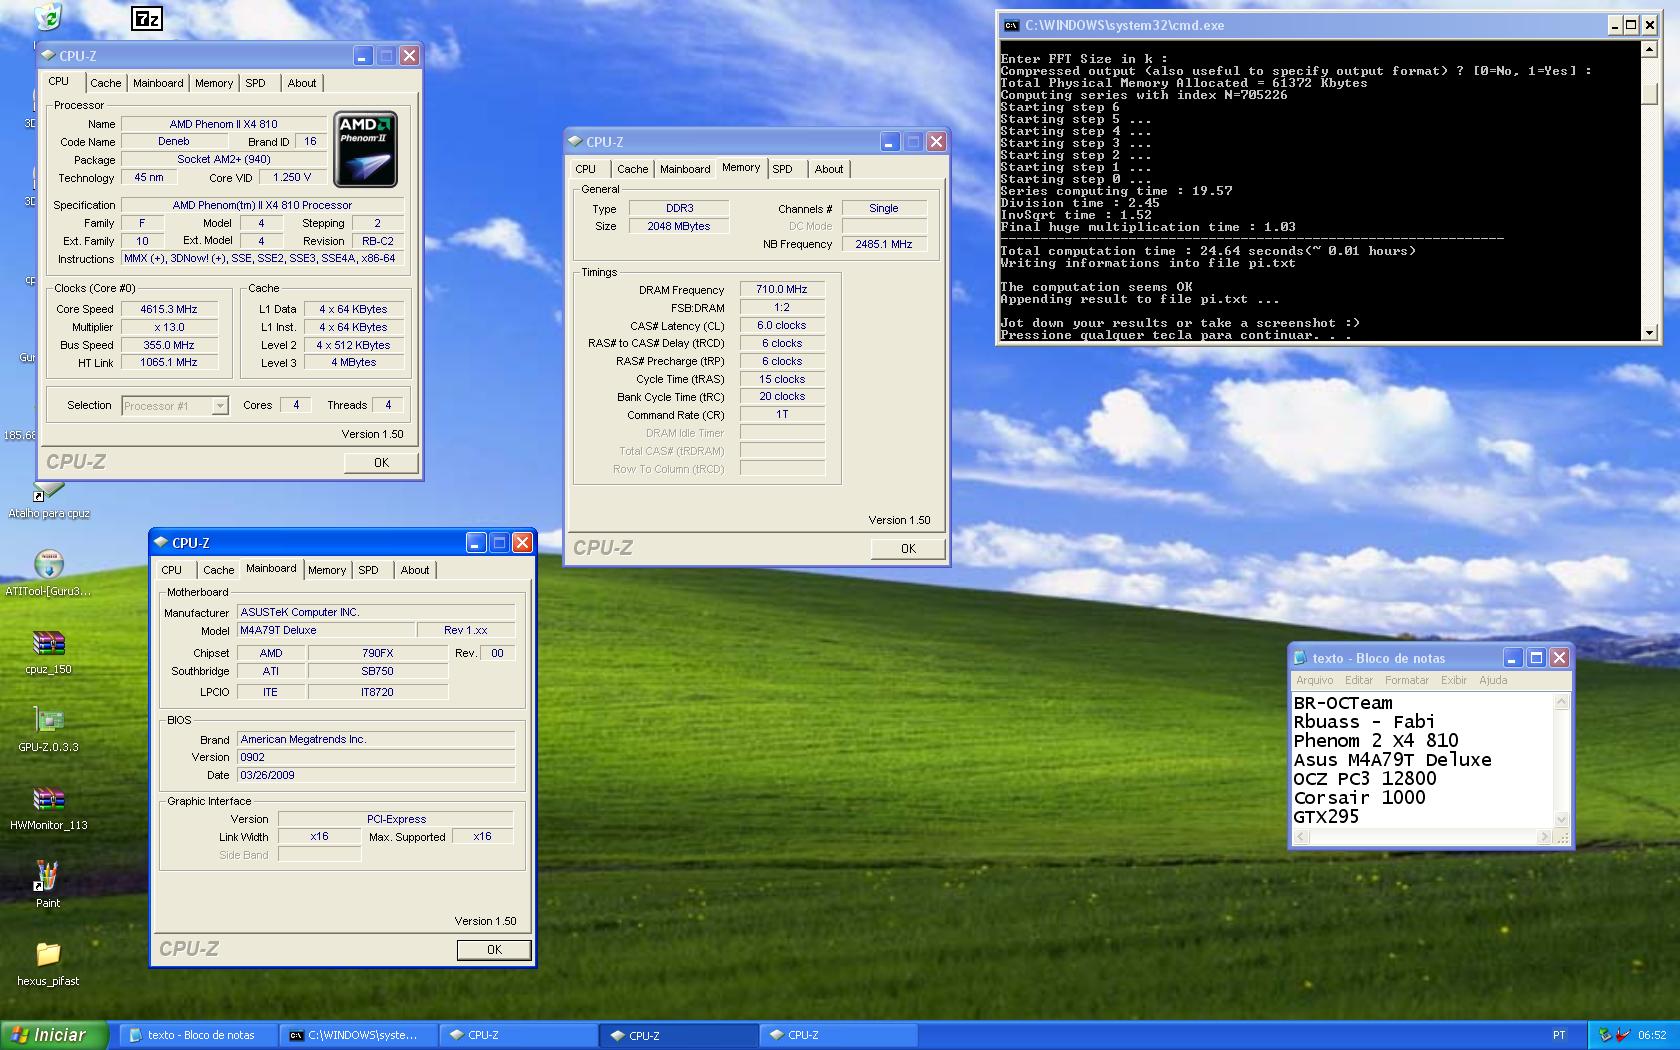Click OK in the Memory CPU-Z window

point(908,548)
